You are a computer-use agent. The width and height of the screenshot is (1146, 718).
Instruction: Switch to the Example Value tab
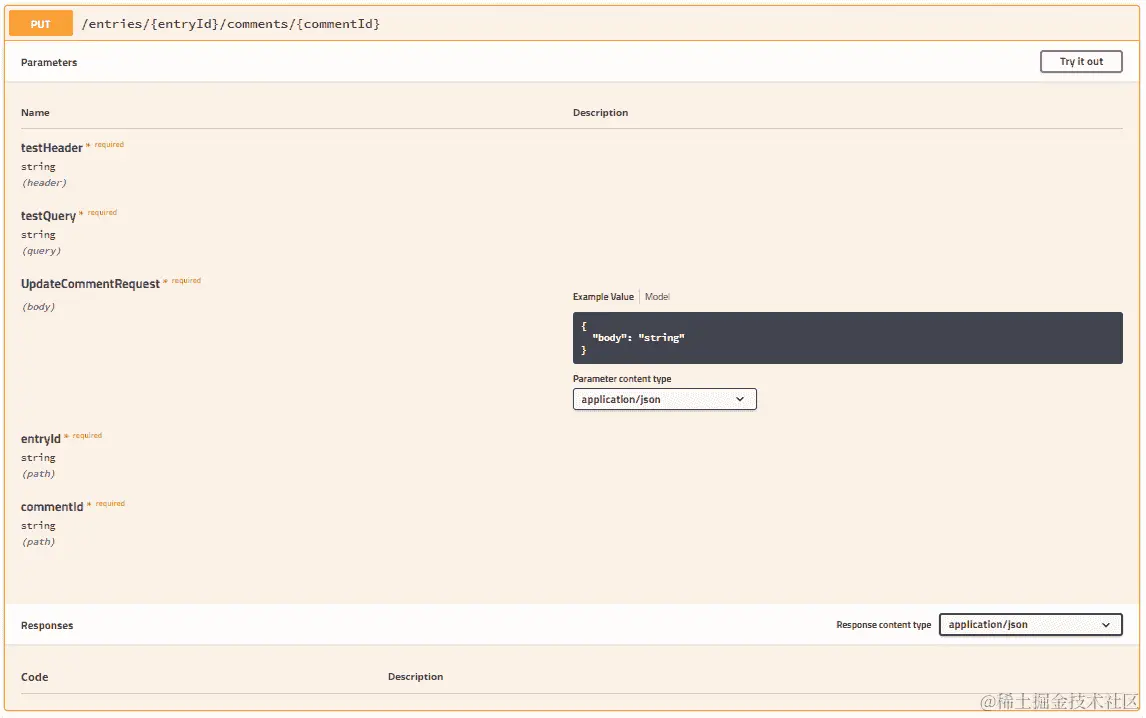point(603,297)
